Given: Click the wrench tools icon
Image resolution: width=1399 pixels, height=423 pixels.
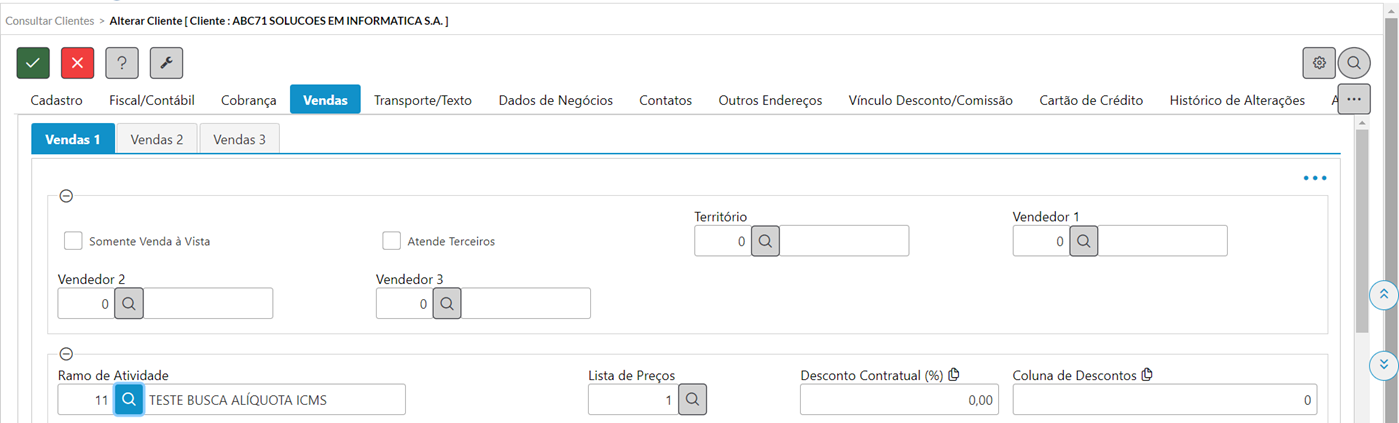Looking at the screenshot, I should [x=166, y=63].
